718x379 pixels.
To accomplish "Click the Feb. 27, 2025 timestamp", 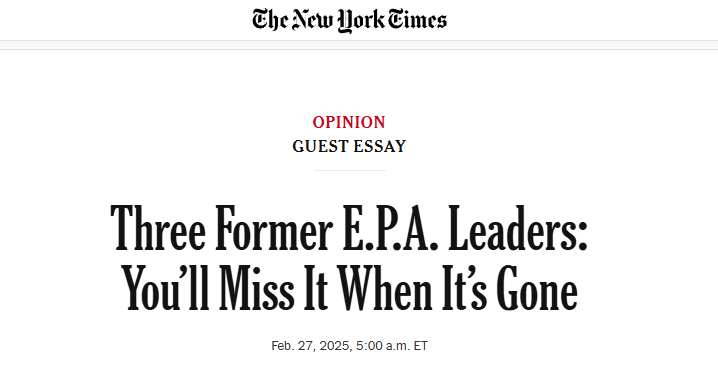I will coord(349,346).
